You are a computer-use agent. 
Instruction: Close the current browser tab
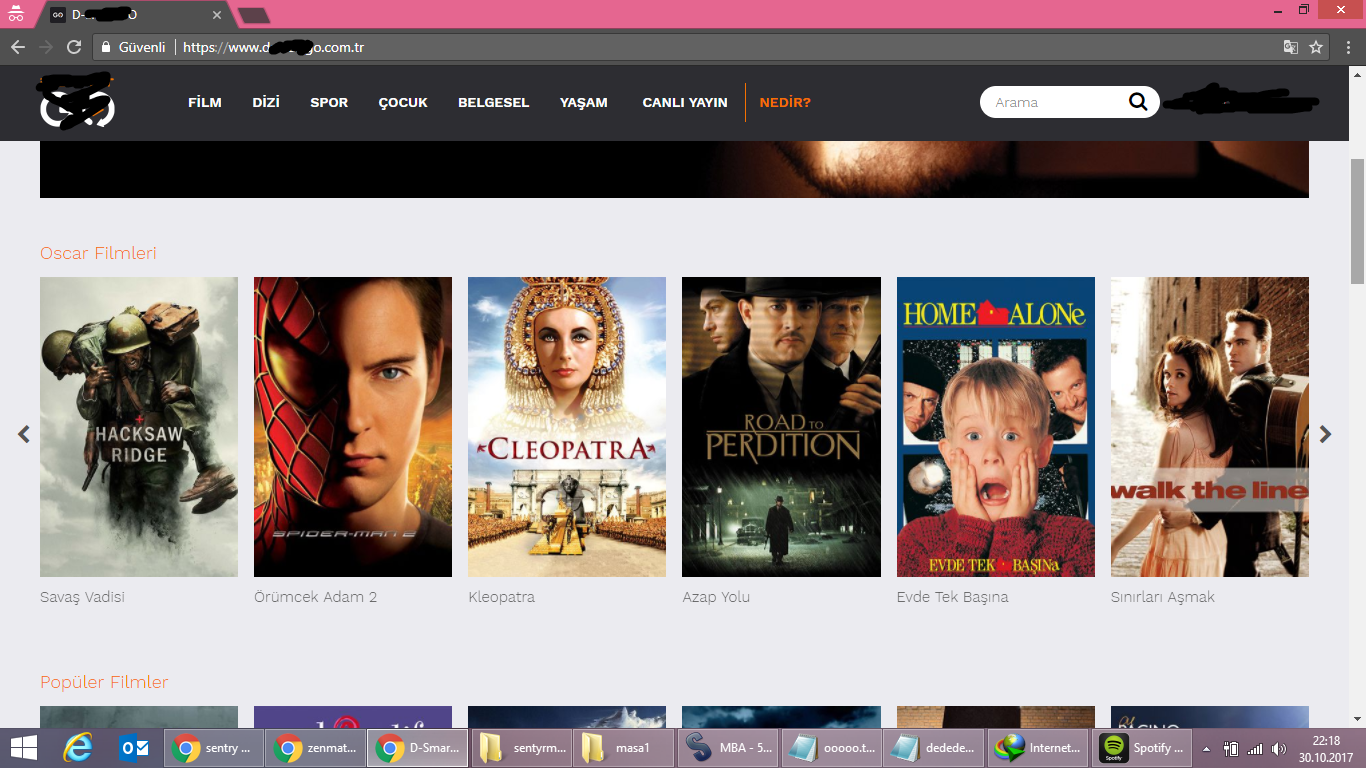[217, 15]
